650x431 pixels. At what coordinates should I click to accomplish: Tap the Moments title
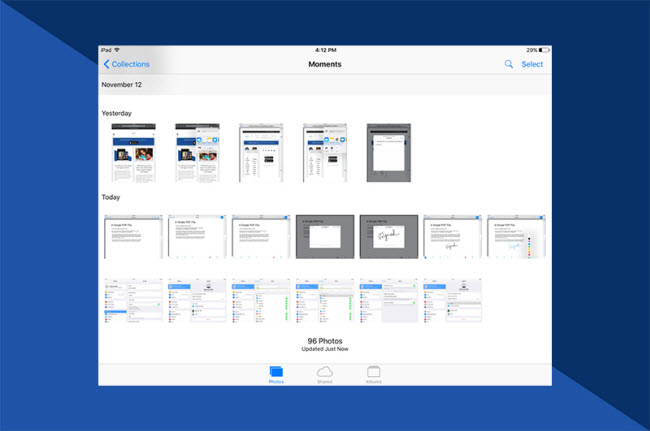click(325, 64)
